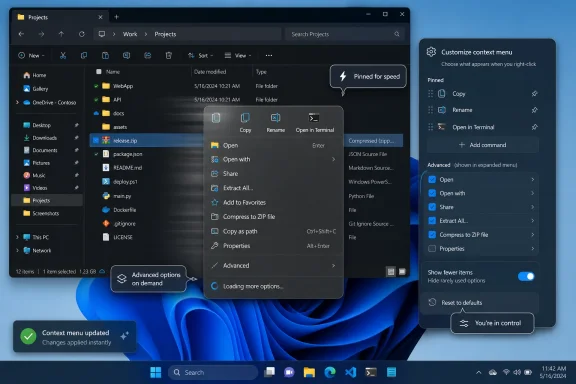Click drag handle beside pinned Copy

coord(431,94)
